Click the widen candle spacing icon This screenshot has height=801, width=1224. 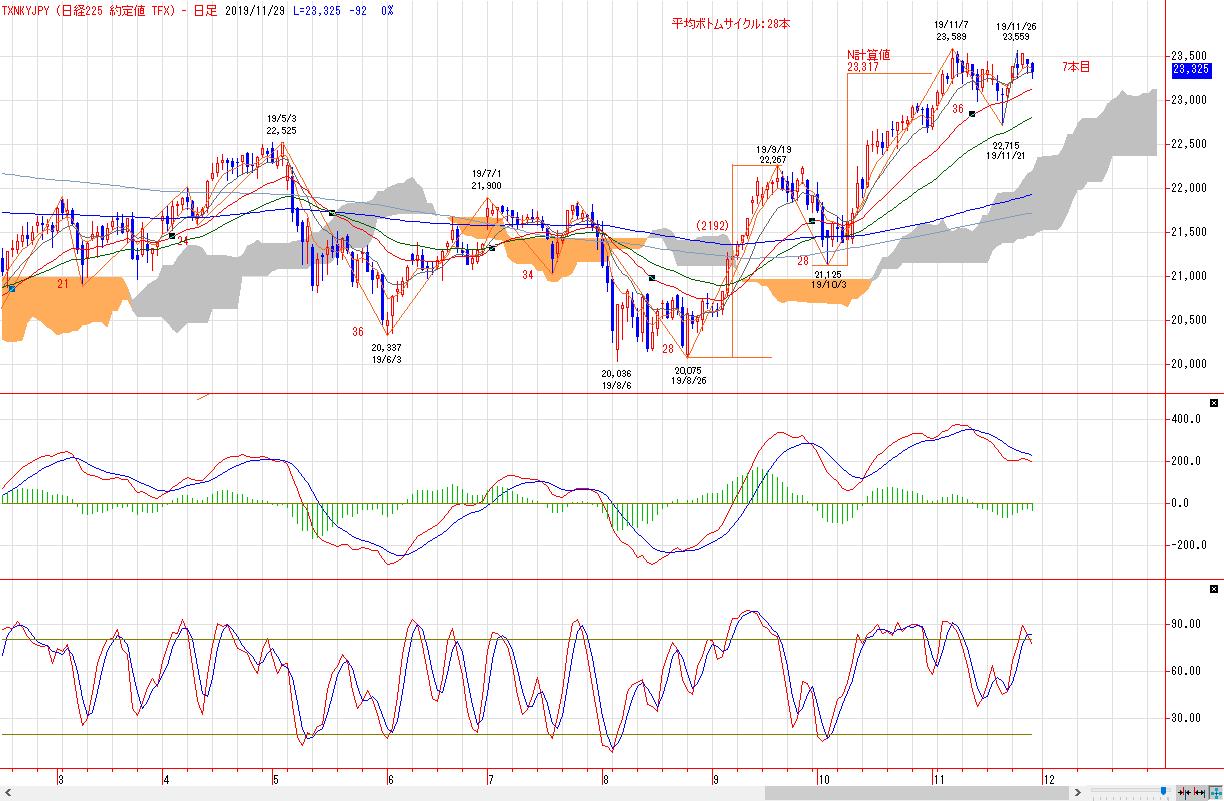point(1198,792)
